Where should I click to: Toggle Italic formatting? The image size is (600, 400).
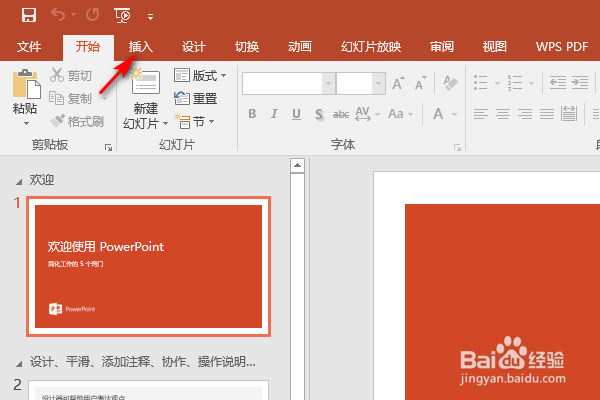[274, 114]
